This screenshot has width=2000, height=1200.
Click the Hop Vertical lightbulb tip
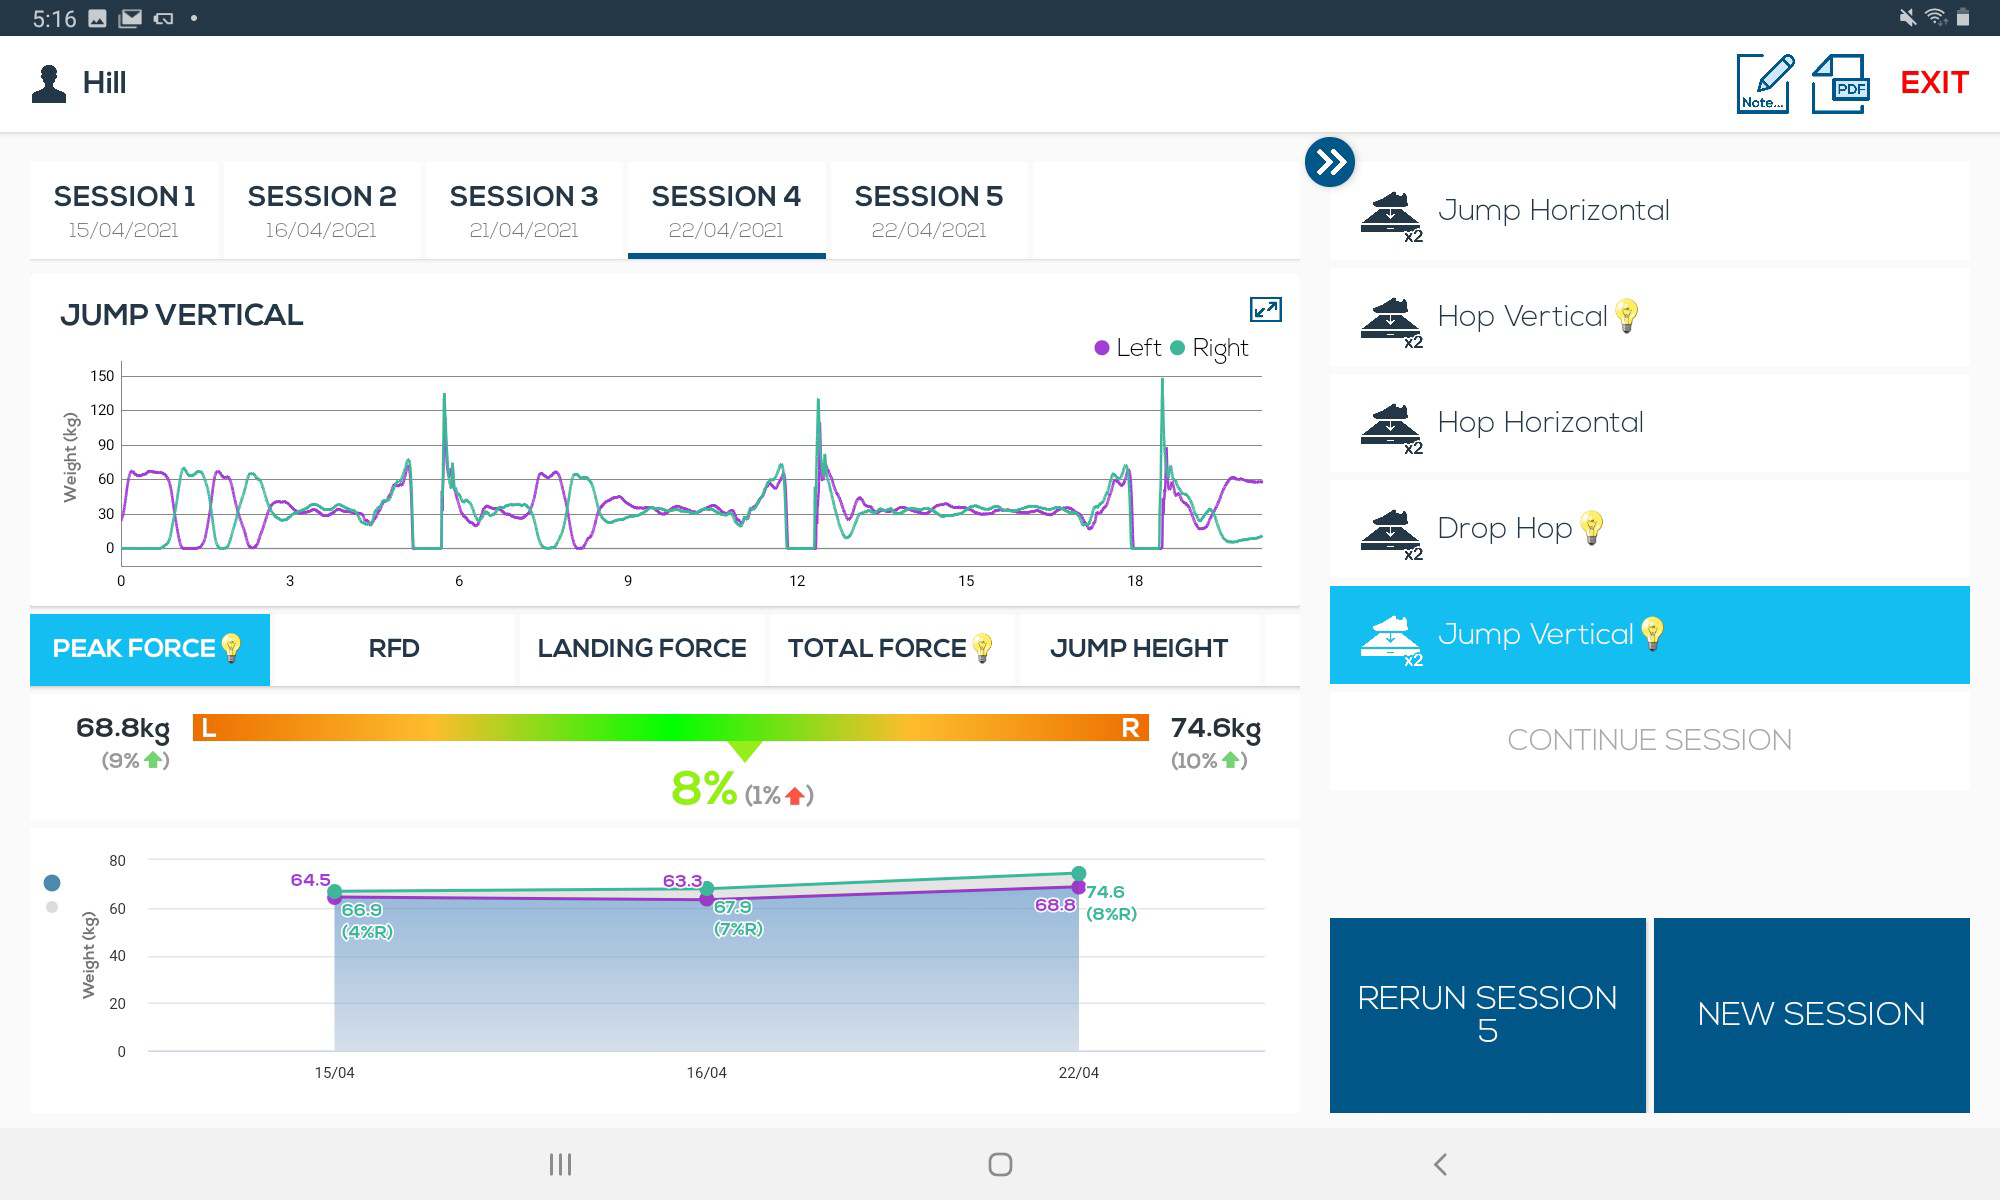[x=1627, y=316]
